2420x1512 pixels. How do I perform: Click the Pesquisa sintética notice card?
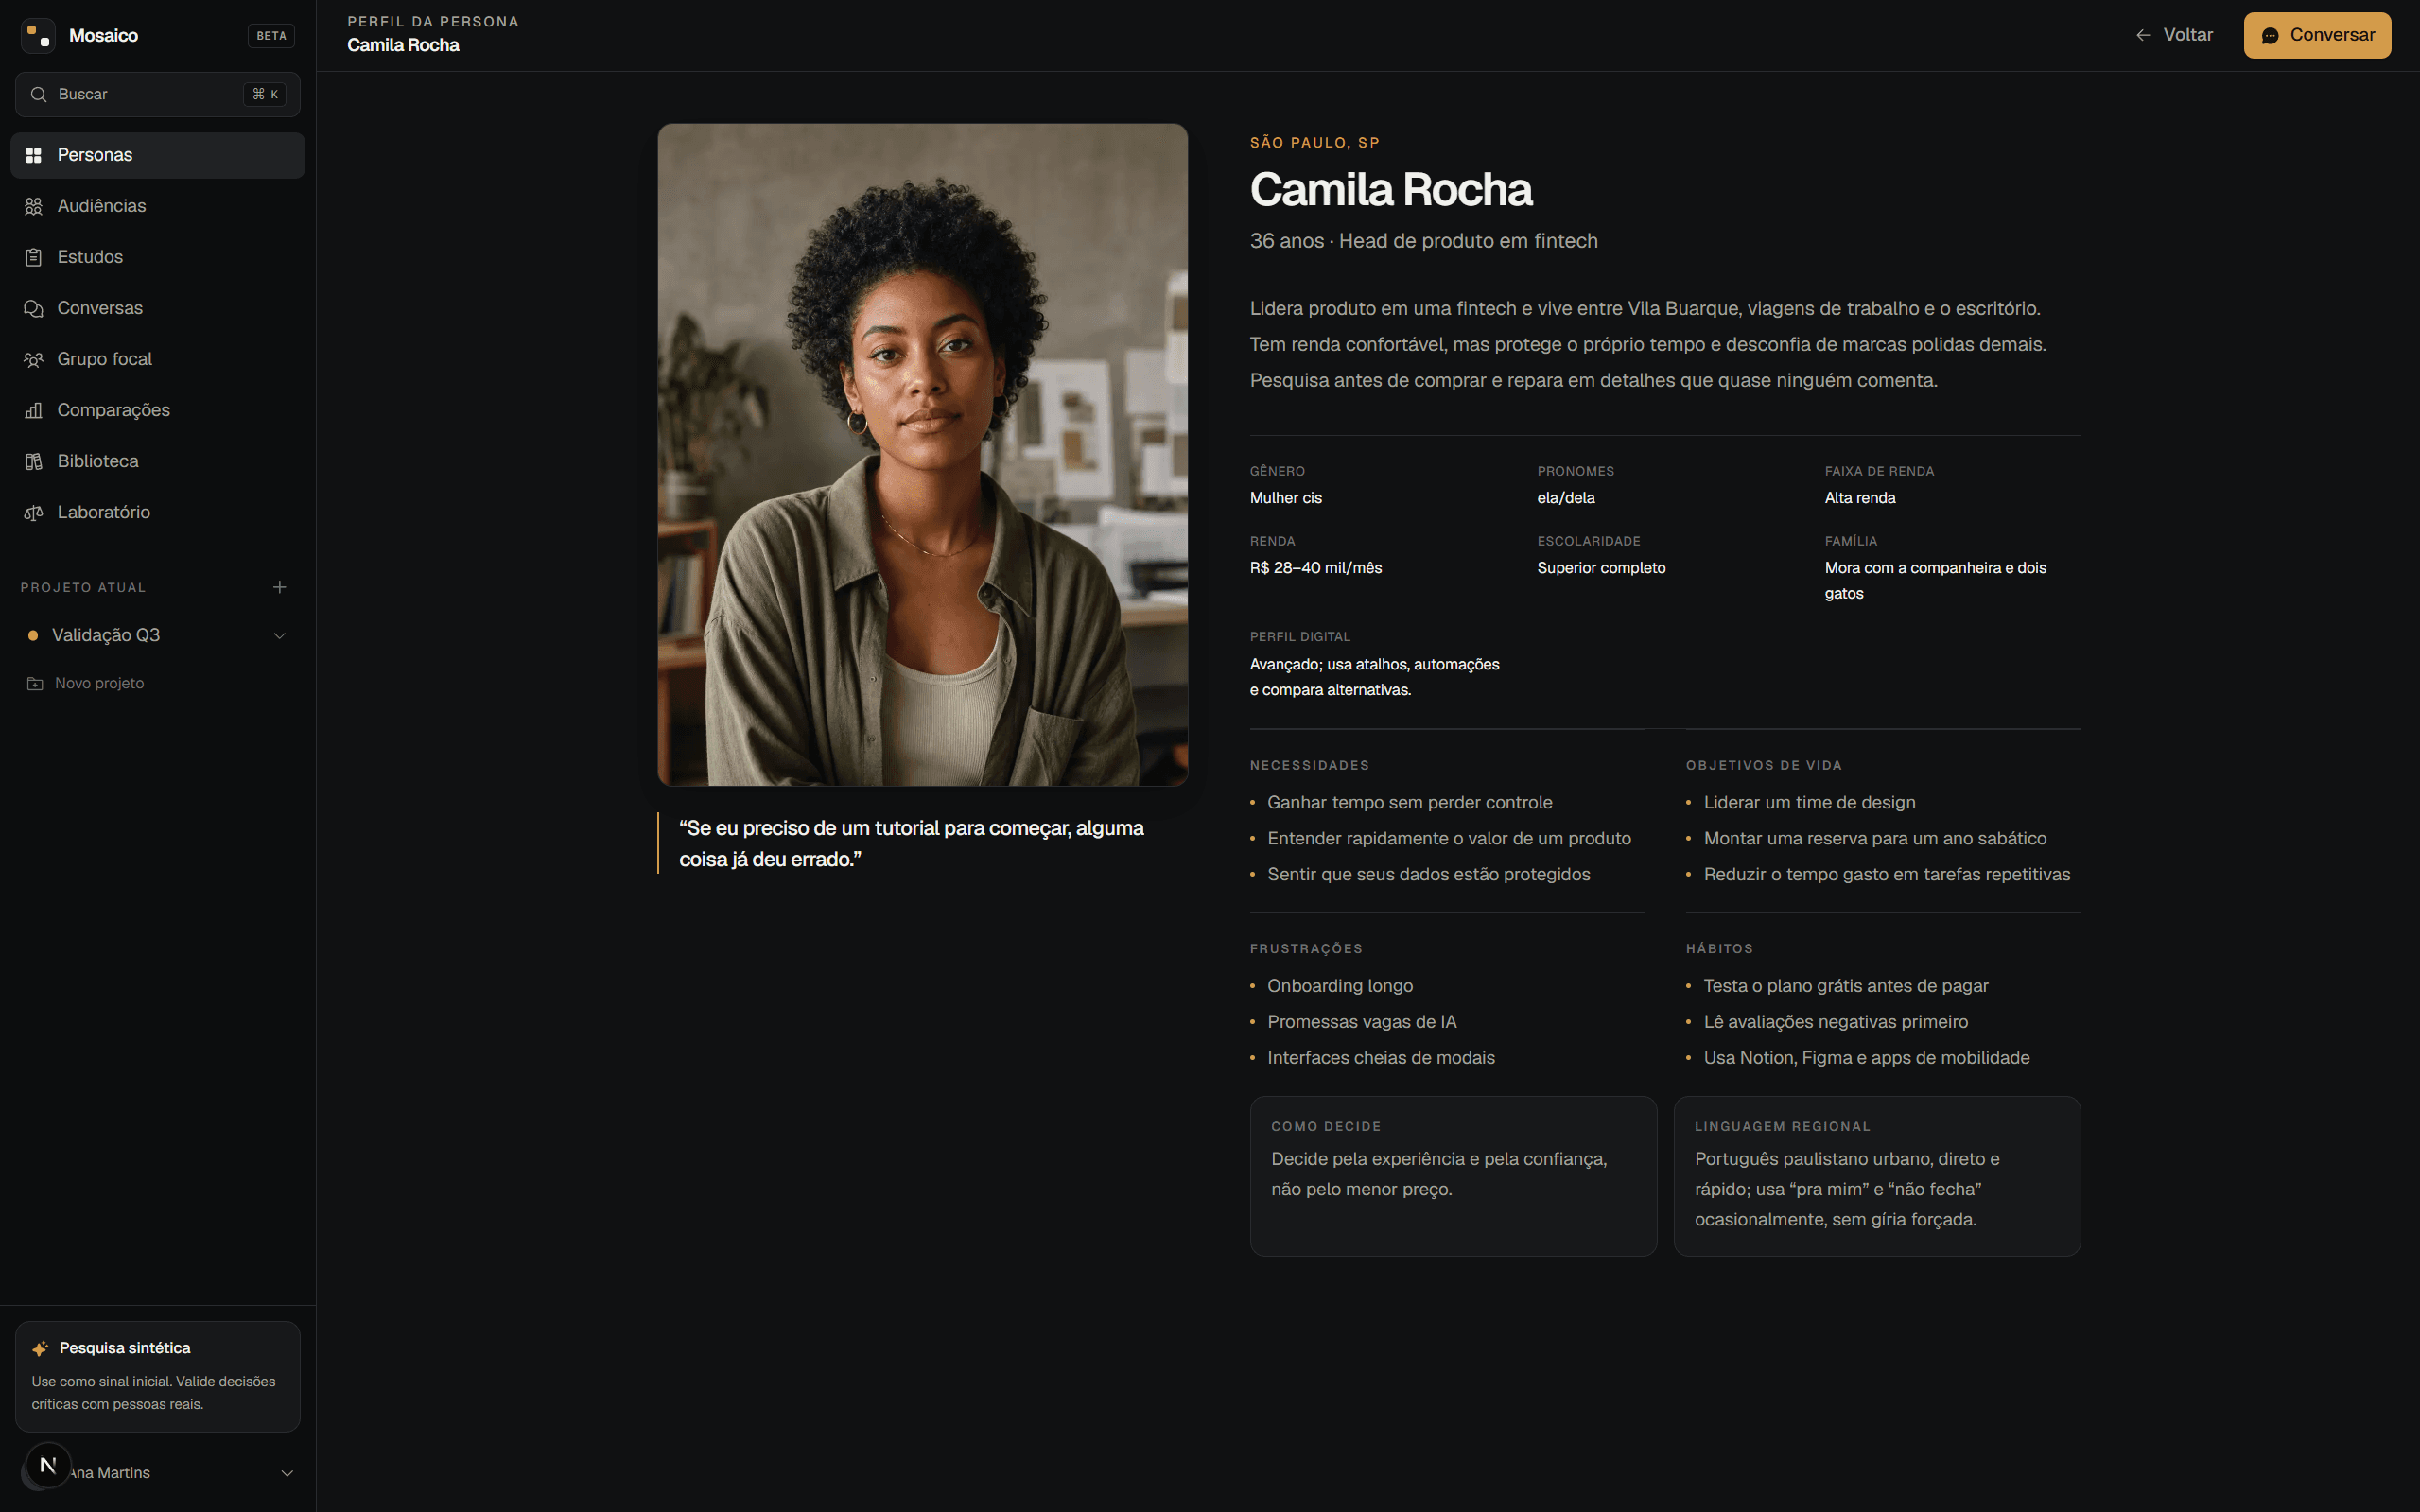click(x=158, y=1376)
